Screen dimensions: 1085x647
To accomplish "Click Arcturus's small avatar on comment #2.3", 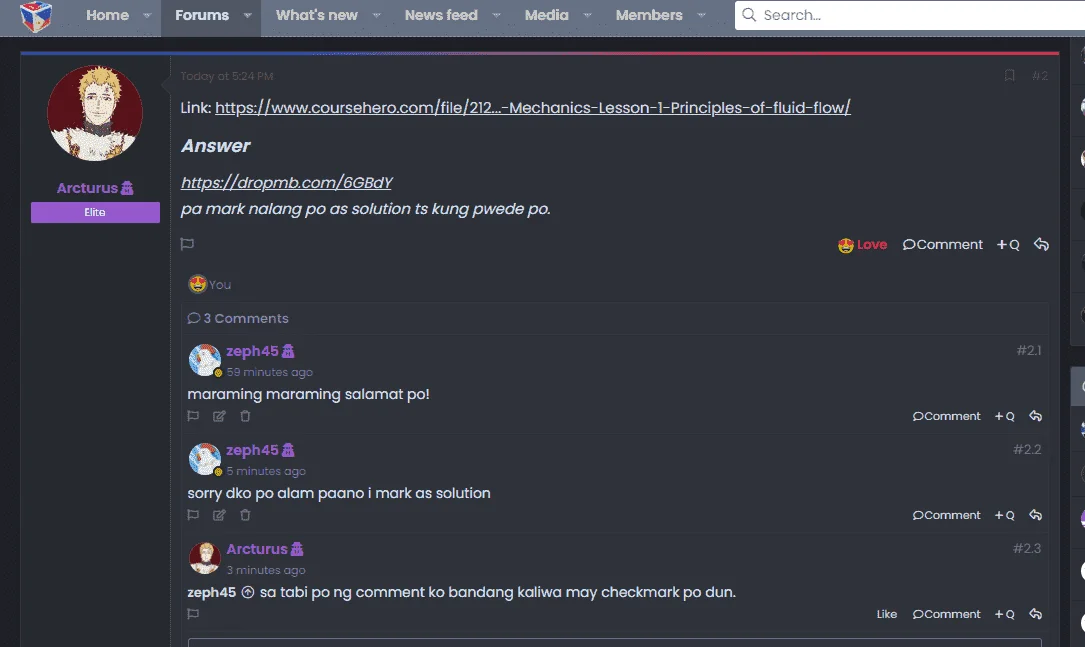I will coord(205,558).
